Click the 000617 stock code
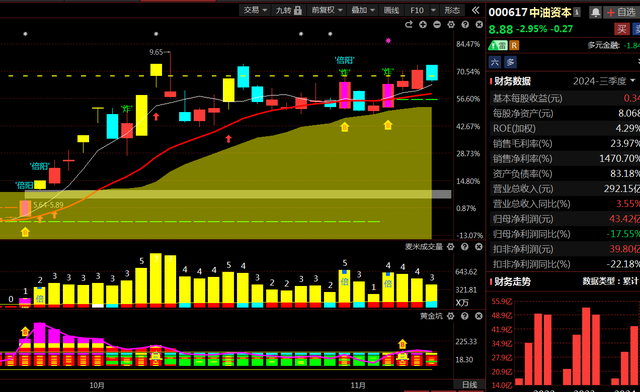Image resolution: width=640 pixels, height=392 pixels. pos(508,12)
